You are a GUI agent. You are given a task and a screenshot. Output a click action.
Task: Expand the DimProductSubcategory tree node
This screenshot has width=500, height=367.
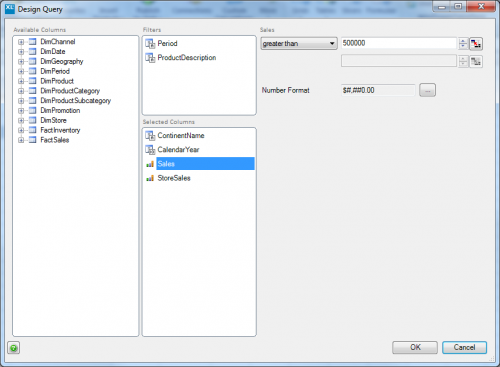21,101
